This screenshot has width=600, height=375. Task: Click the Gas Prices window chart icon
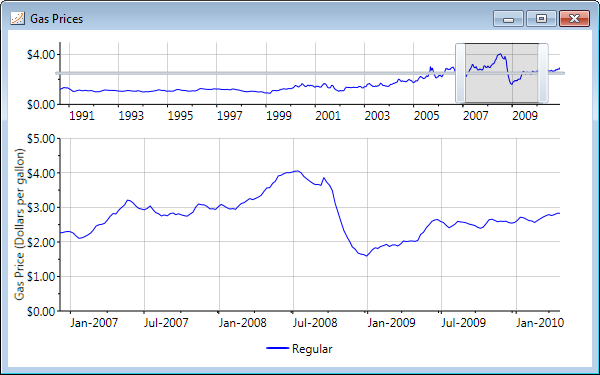(x=17, y=18)
